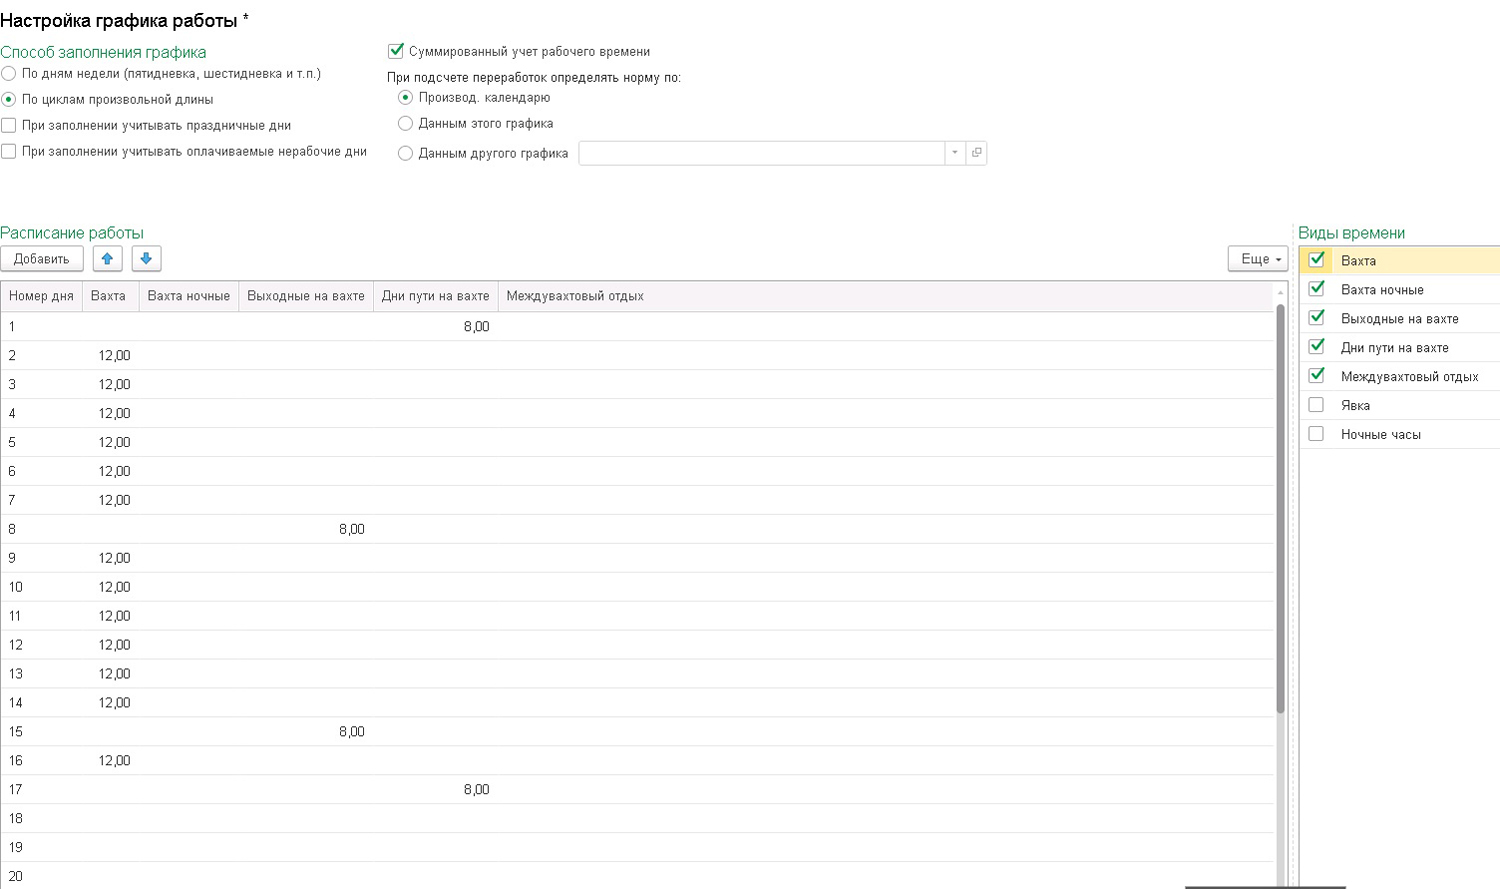Select 12,00 cell in day 11 row
This screenshot has height=889, width=1500.
[110, 617]
